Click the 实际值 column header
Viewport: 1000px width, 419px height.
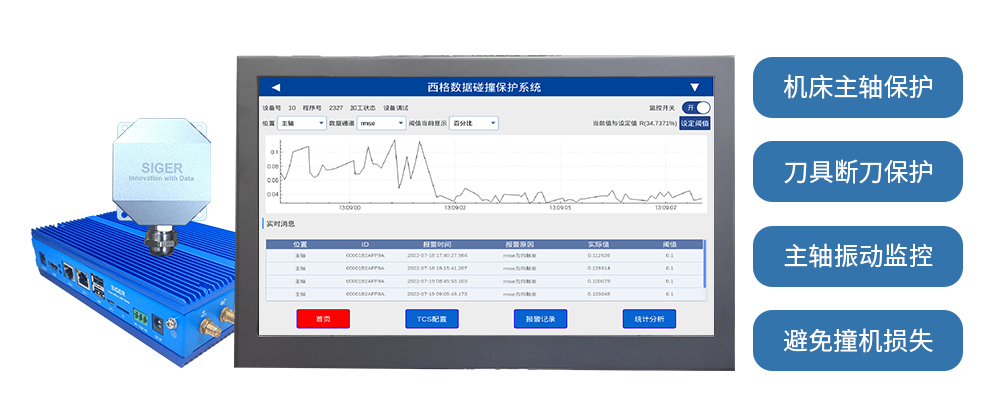pyautogui.click(x=598, y=244)
